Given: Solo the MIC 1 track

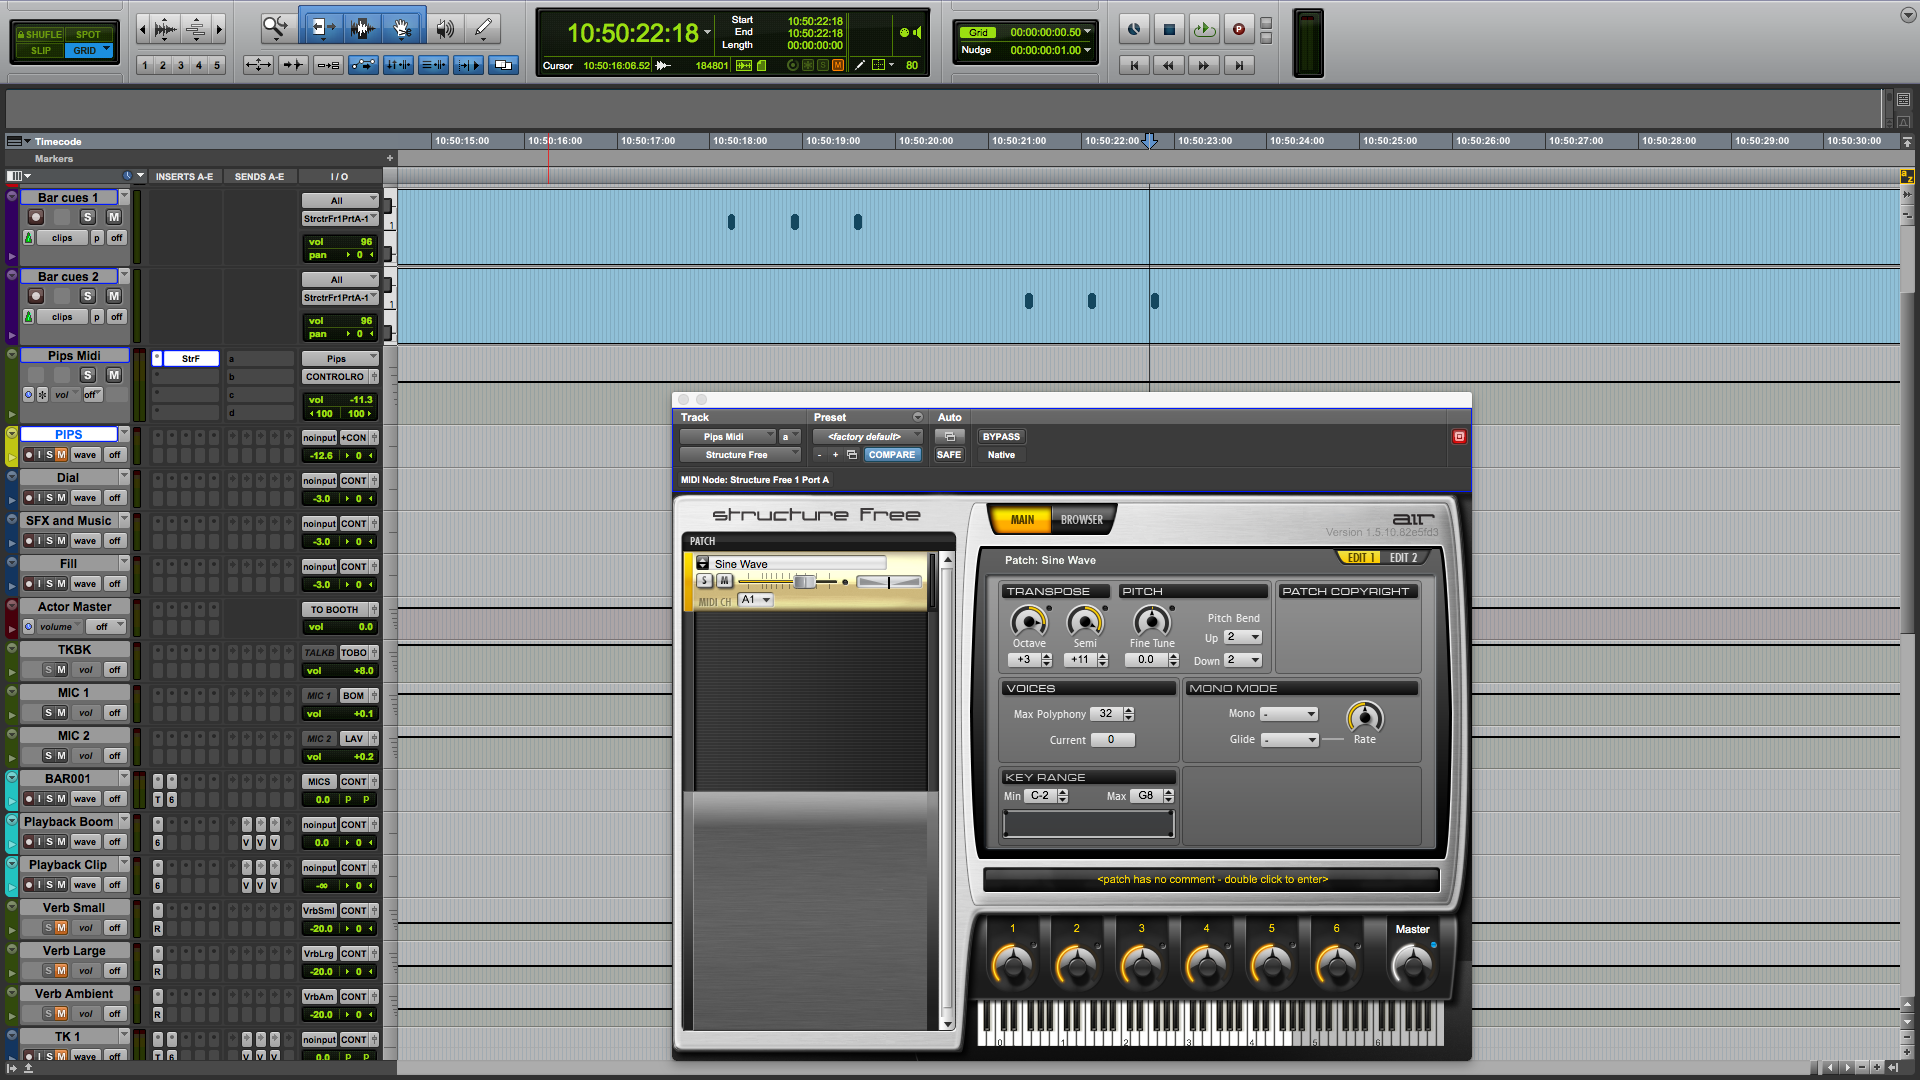Looking at the screenshot, I should [x=49, y=713].
